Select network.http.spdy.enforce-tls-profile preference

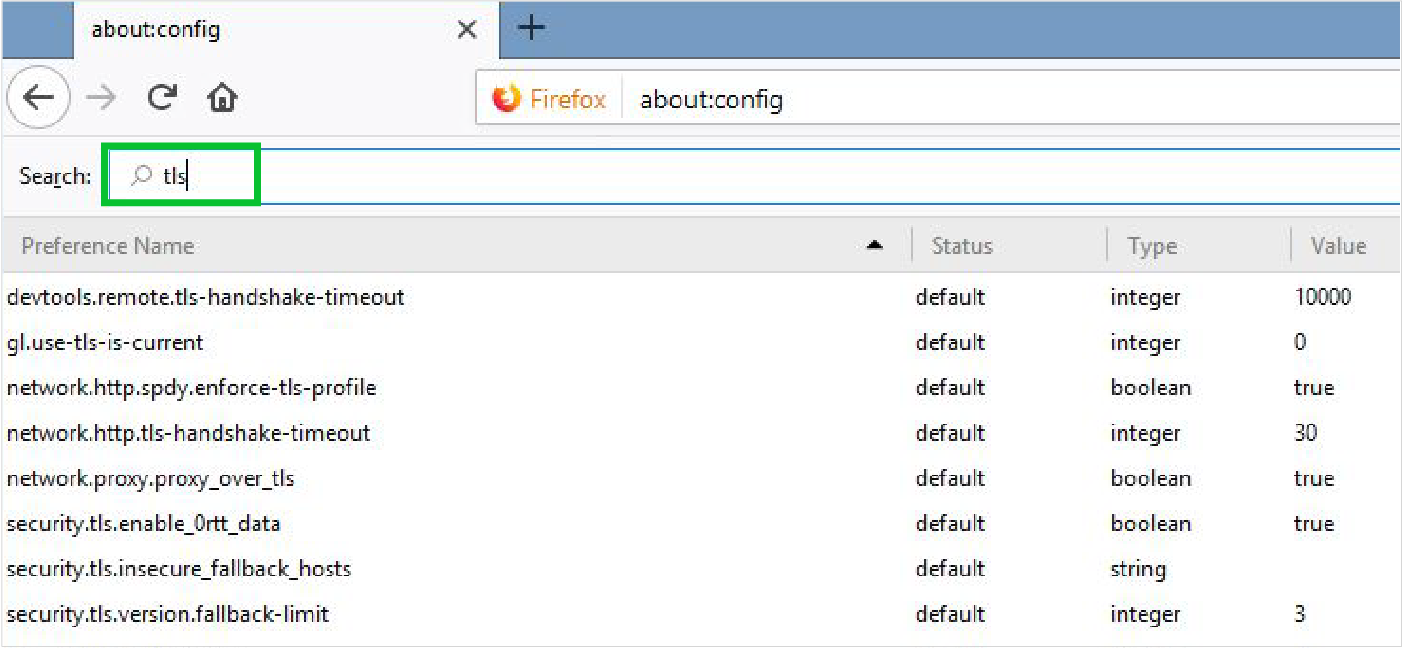tap(191, 388)
